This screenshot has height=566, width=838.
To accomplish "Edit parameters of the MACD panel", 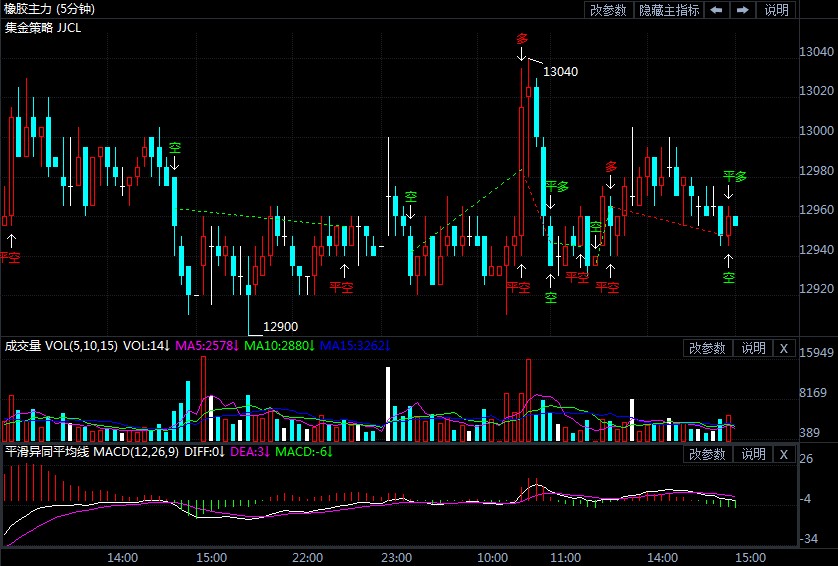I will [708, 454].
